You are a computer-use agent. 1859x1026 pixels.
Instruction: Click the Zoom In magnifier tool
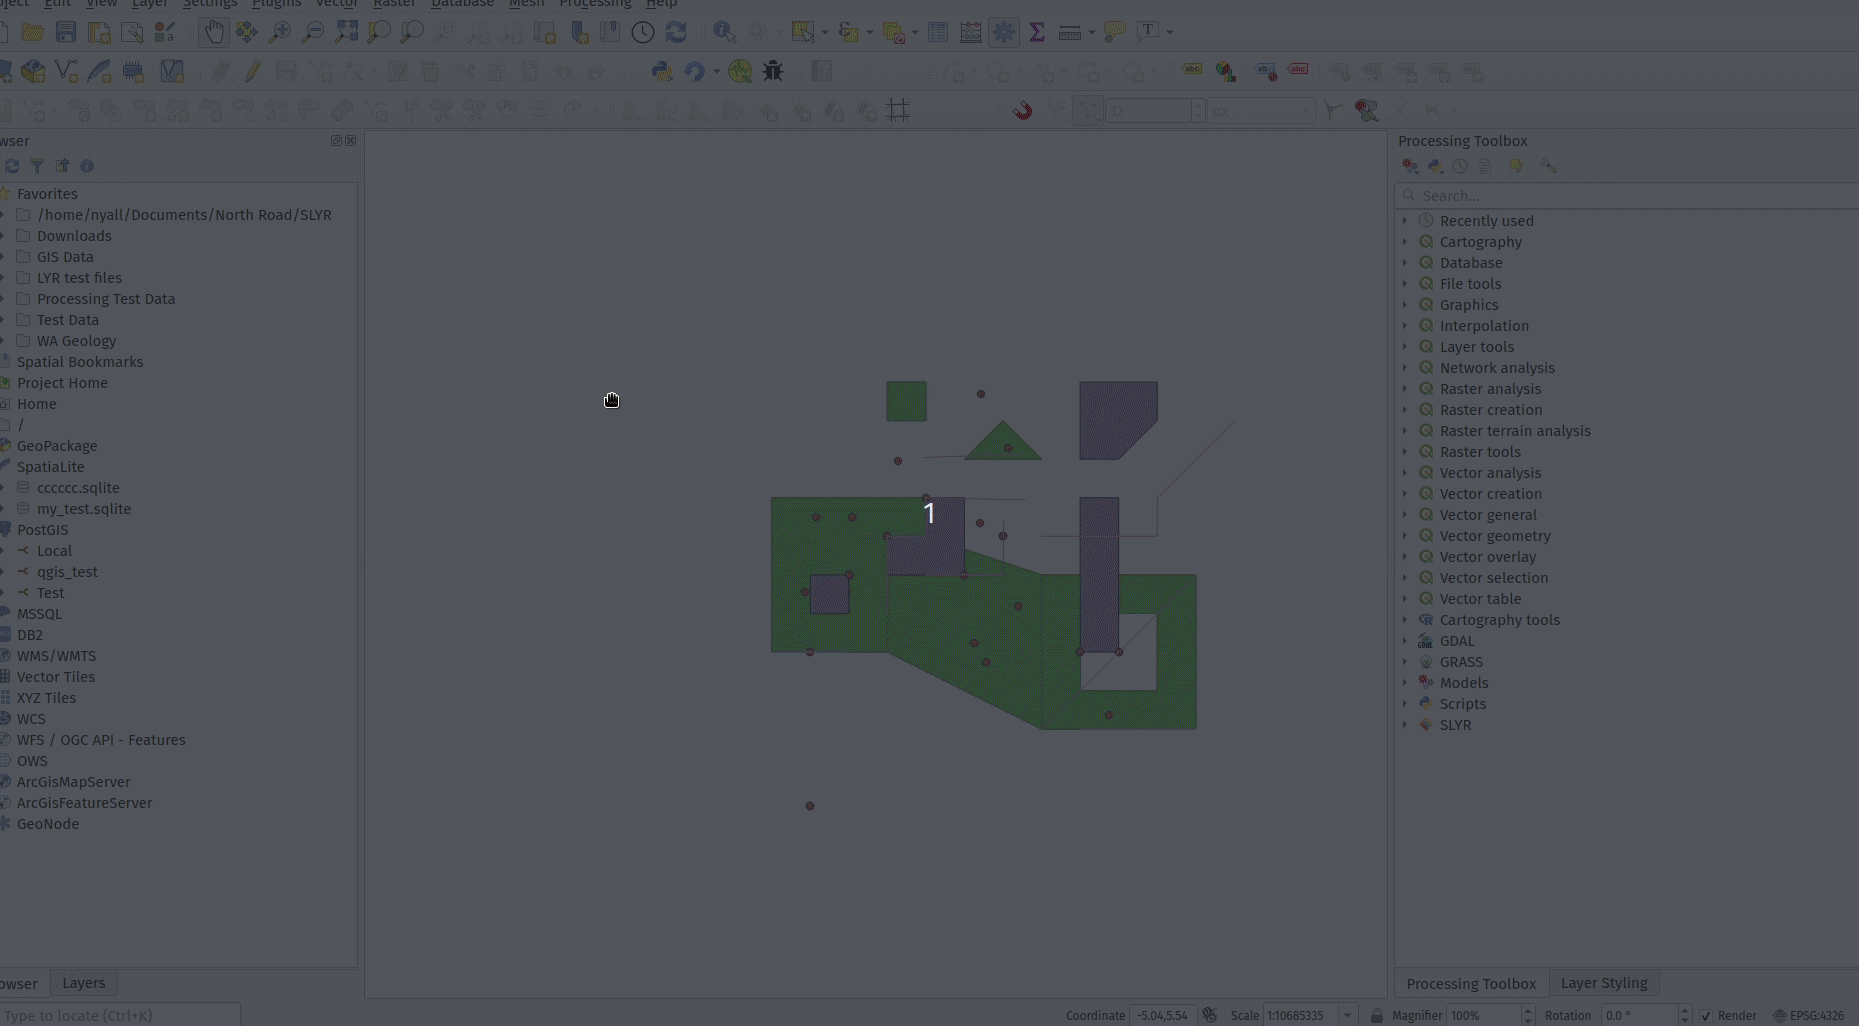point(280,32)
